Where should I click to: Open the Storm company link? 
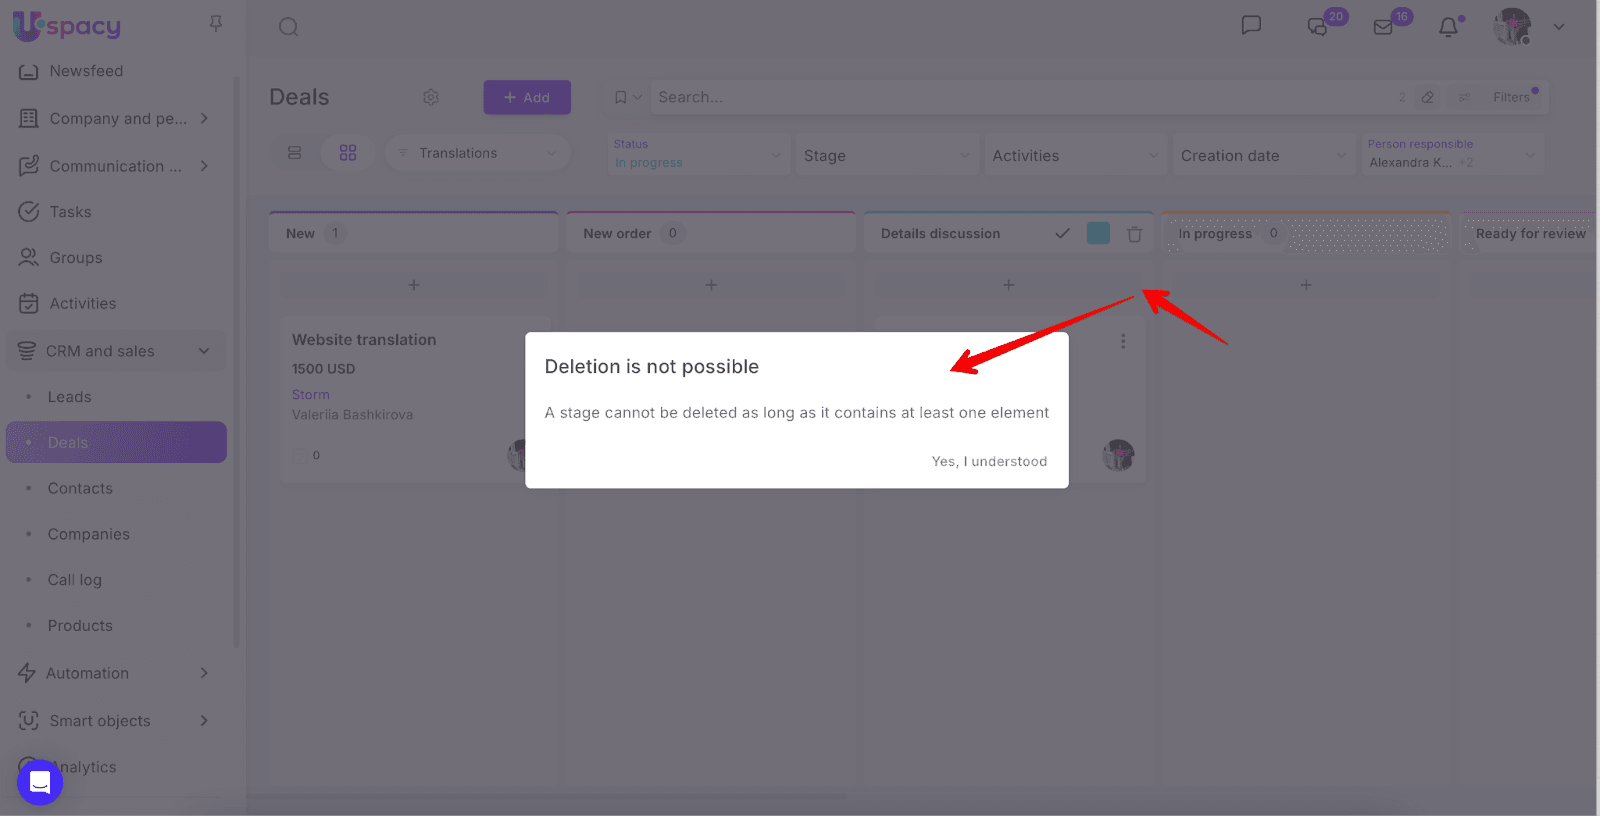coord(311,395)
